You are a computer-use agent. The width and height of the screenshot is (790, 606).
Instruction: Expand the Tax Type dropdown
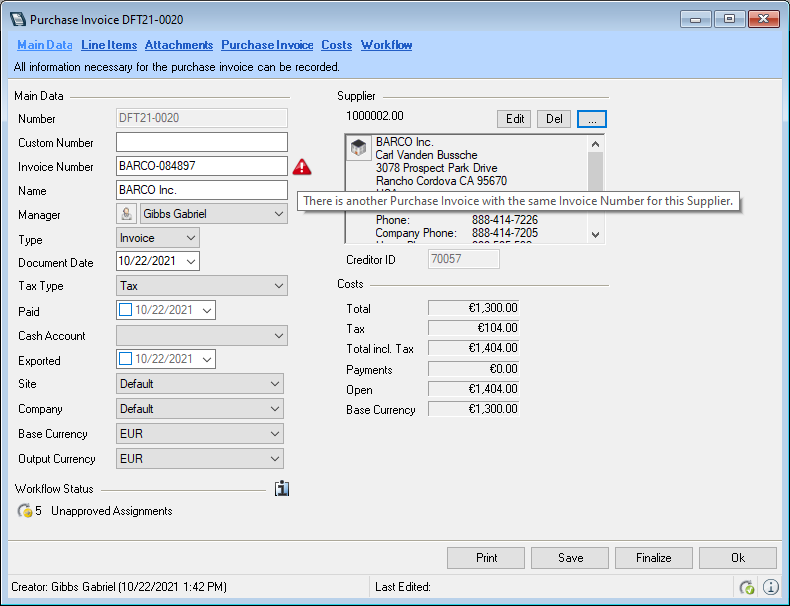pos(278,287)
